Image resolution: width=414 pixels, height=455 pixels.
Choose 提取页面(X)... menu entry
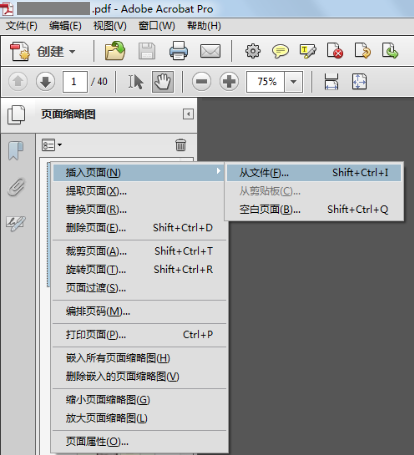[139, 191]
